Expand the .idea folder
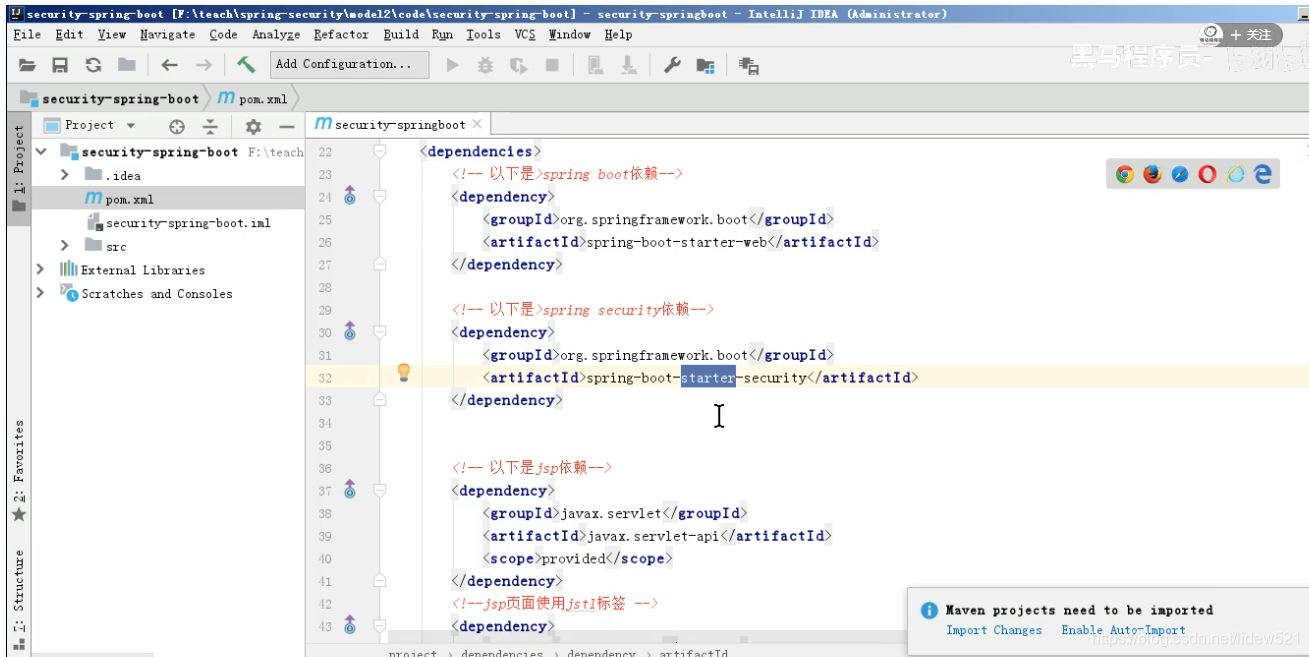 (65, 175)
